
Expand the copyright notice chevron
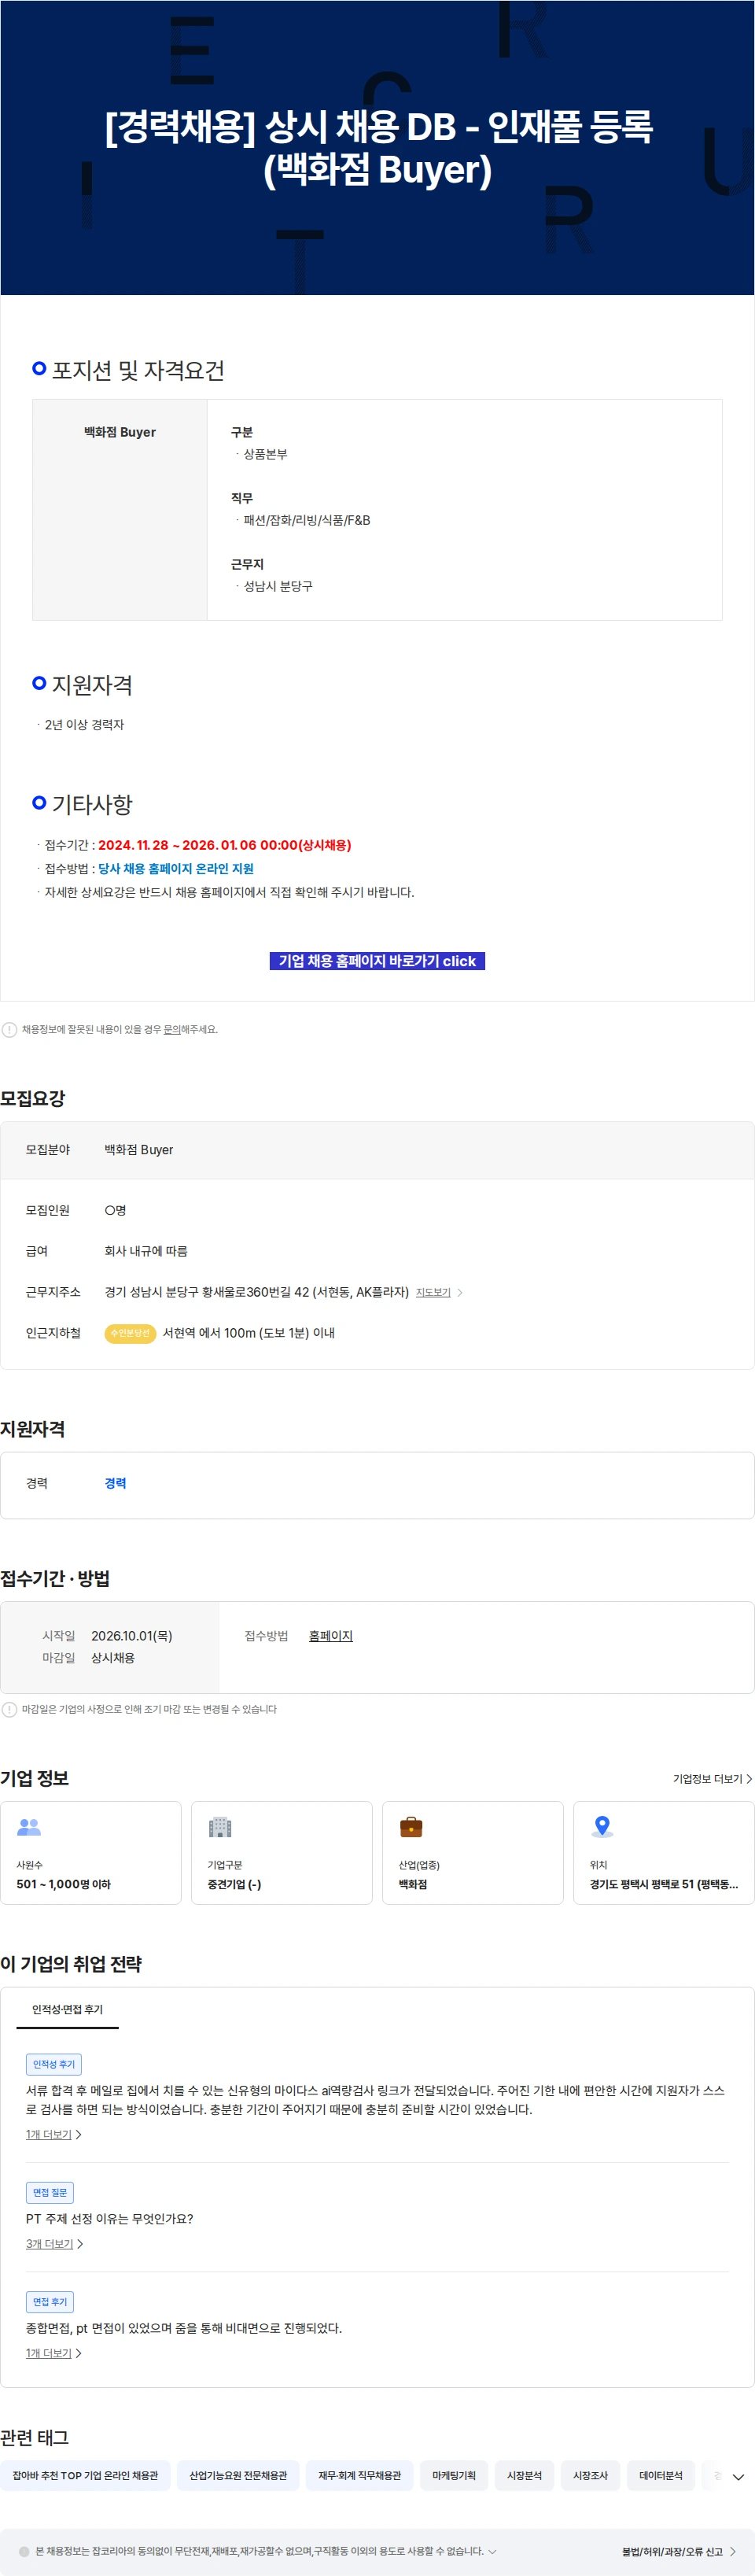492,2551
